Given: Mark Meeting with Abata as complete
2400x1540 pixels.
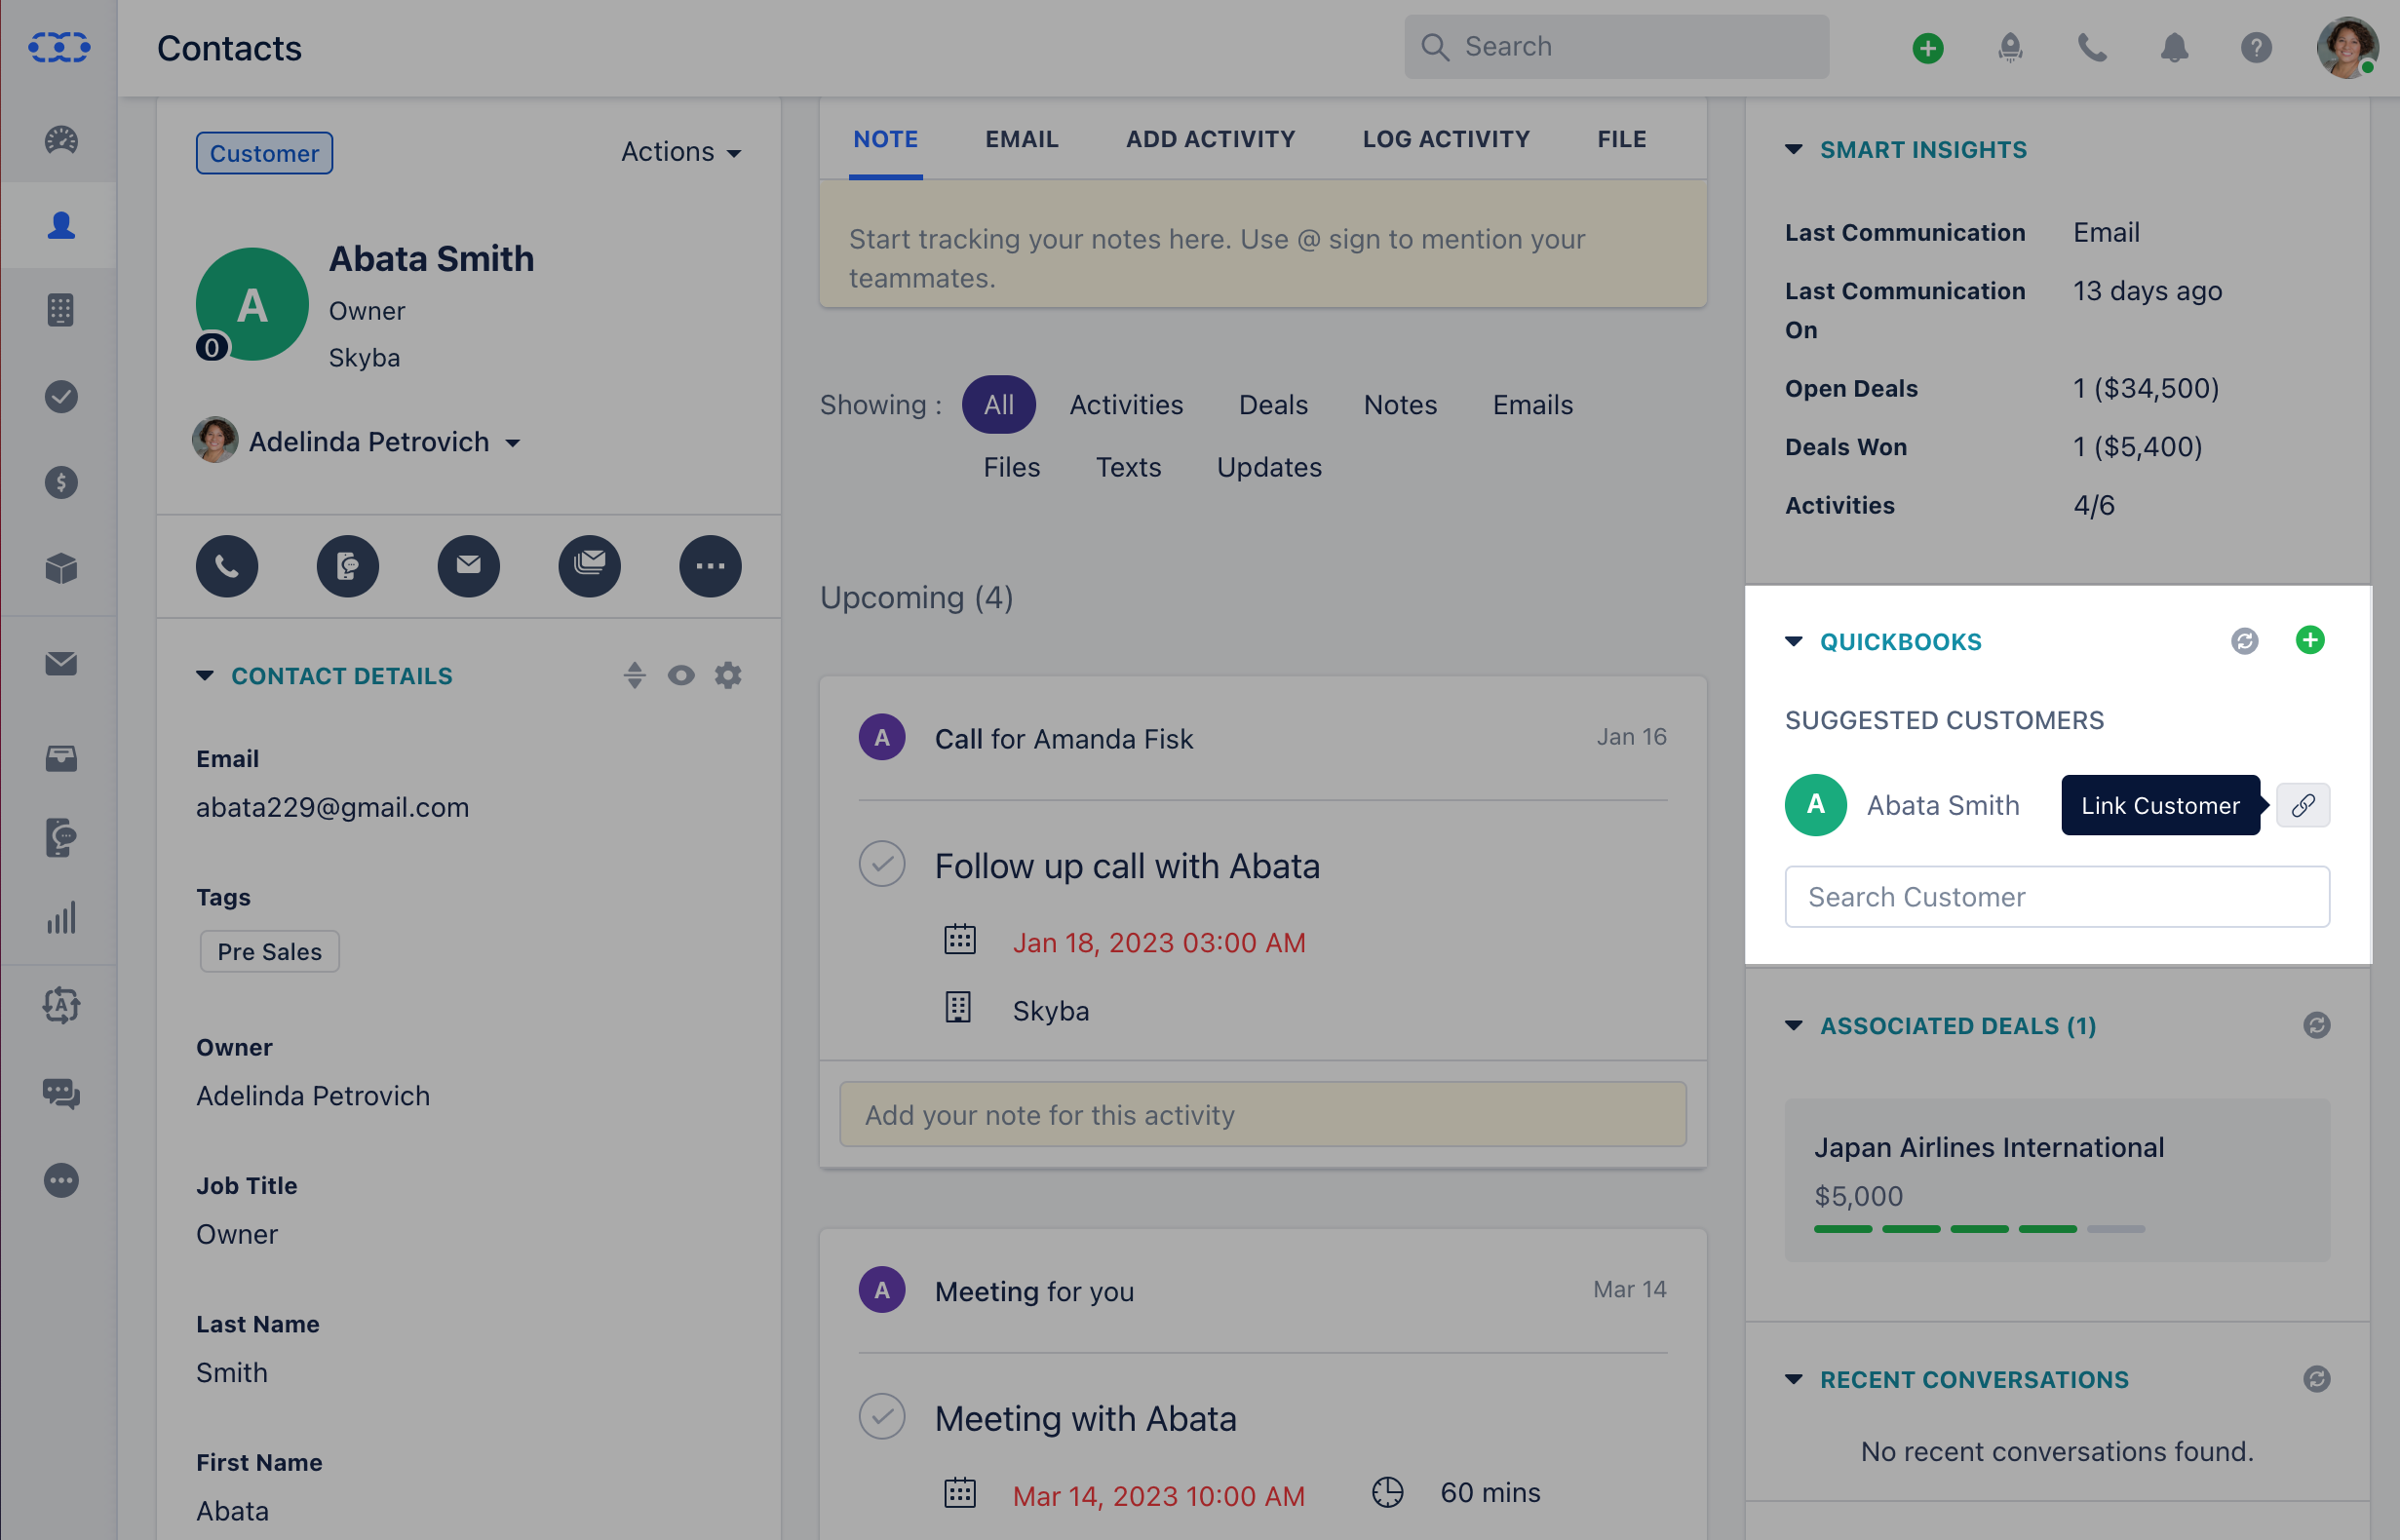Looking at the screenshot, I should [882, 1417].
